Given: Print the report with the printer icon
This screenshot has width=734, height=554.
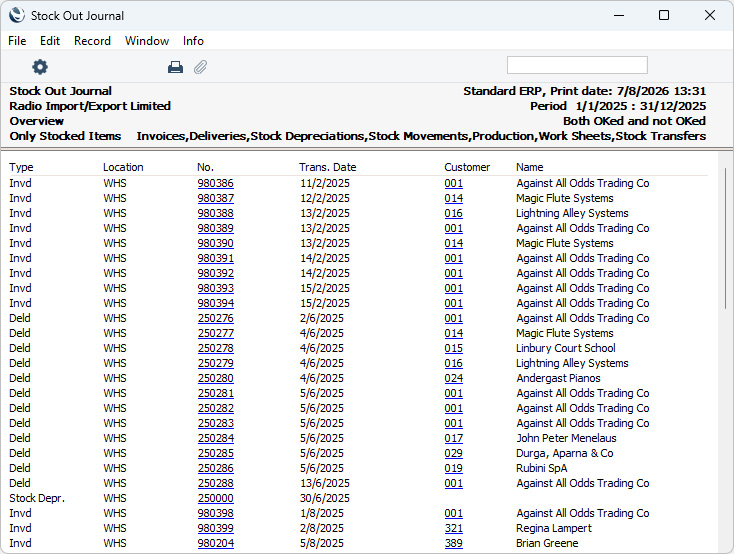Looking at the screenshot, I should pyautogui.click(x=175, y=67).
